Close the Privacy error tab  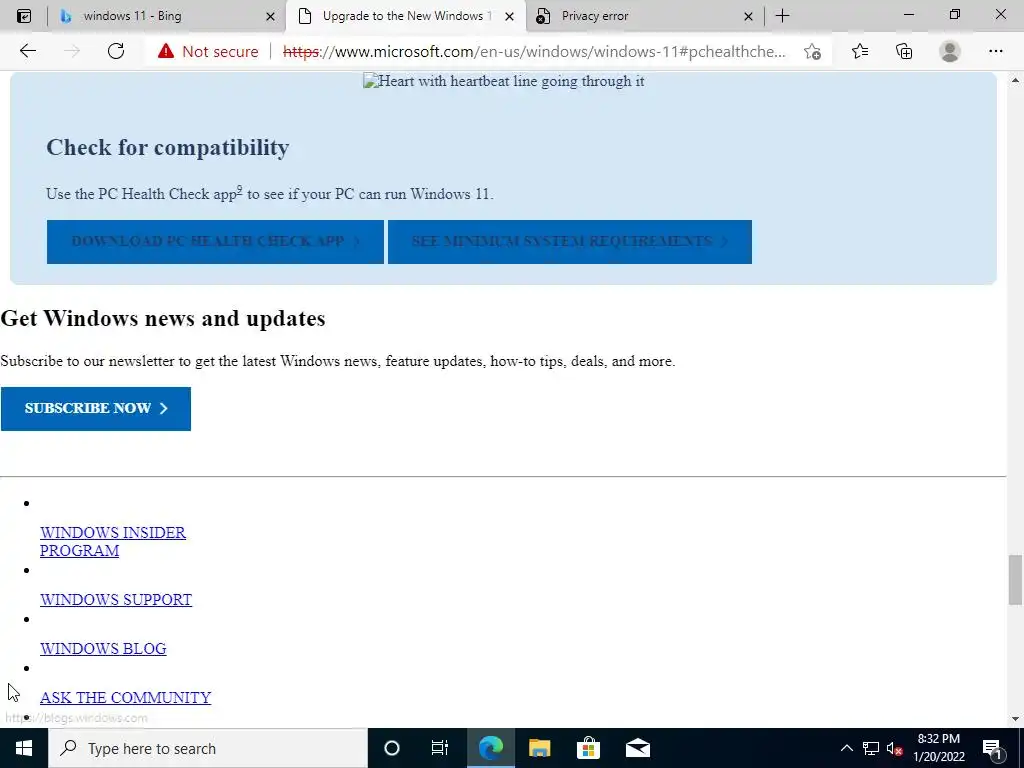(748, 16)
